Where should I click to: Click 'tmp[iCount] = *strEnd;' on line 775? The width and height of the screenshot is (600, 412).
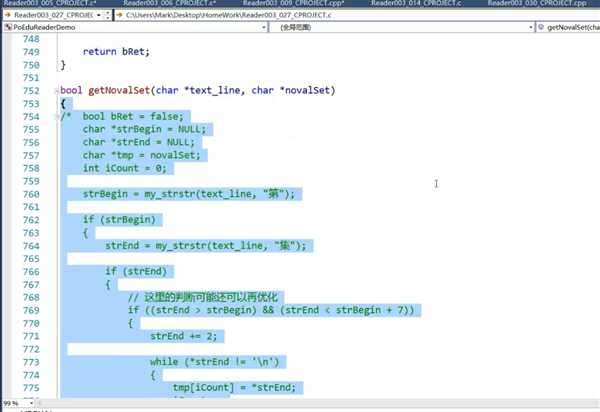pyautogui.click(x=234, y=388)
